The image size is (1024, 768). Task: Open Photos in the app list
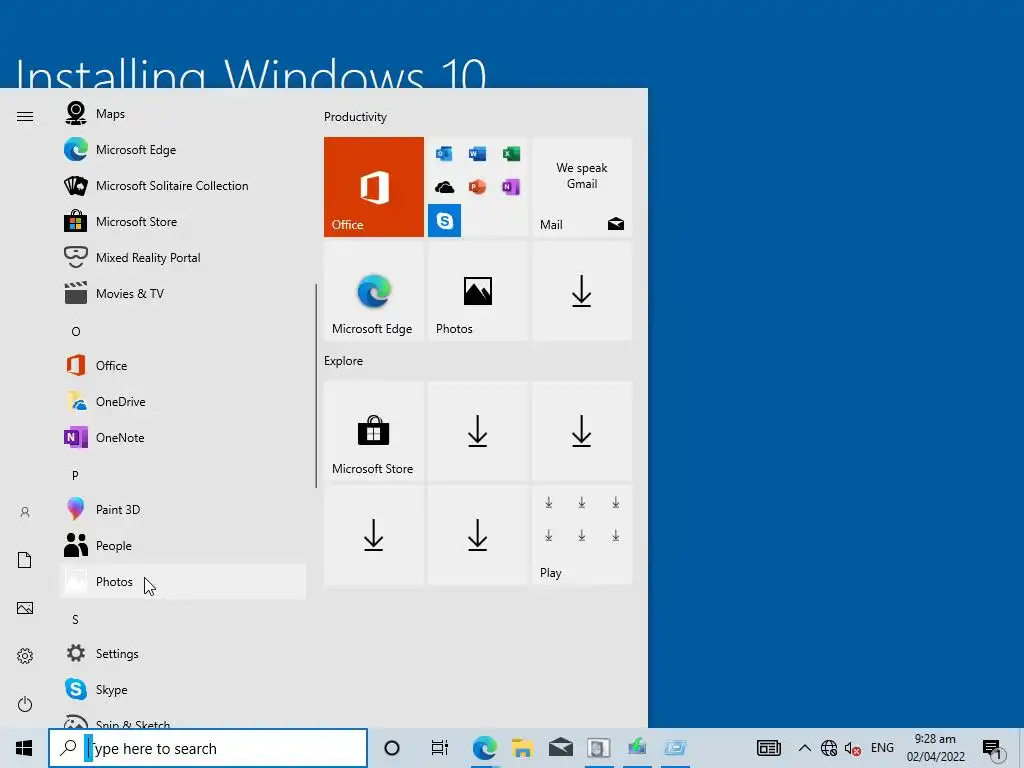tap(183, 581)
